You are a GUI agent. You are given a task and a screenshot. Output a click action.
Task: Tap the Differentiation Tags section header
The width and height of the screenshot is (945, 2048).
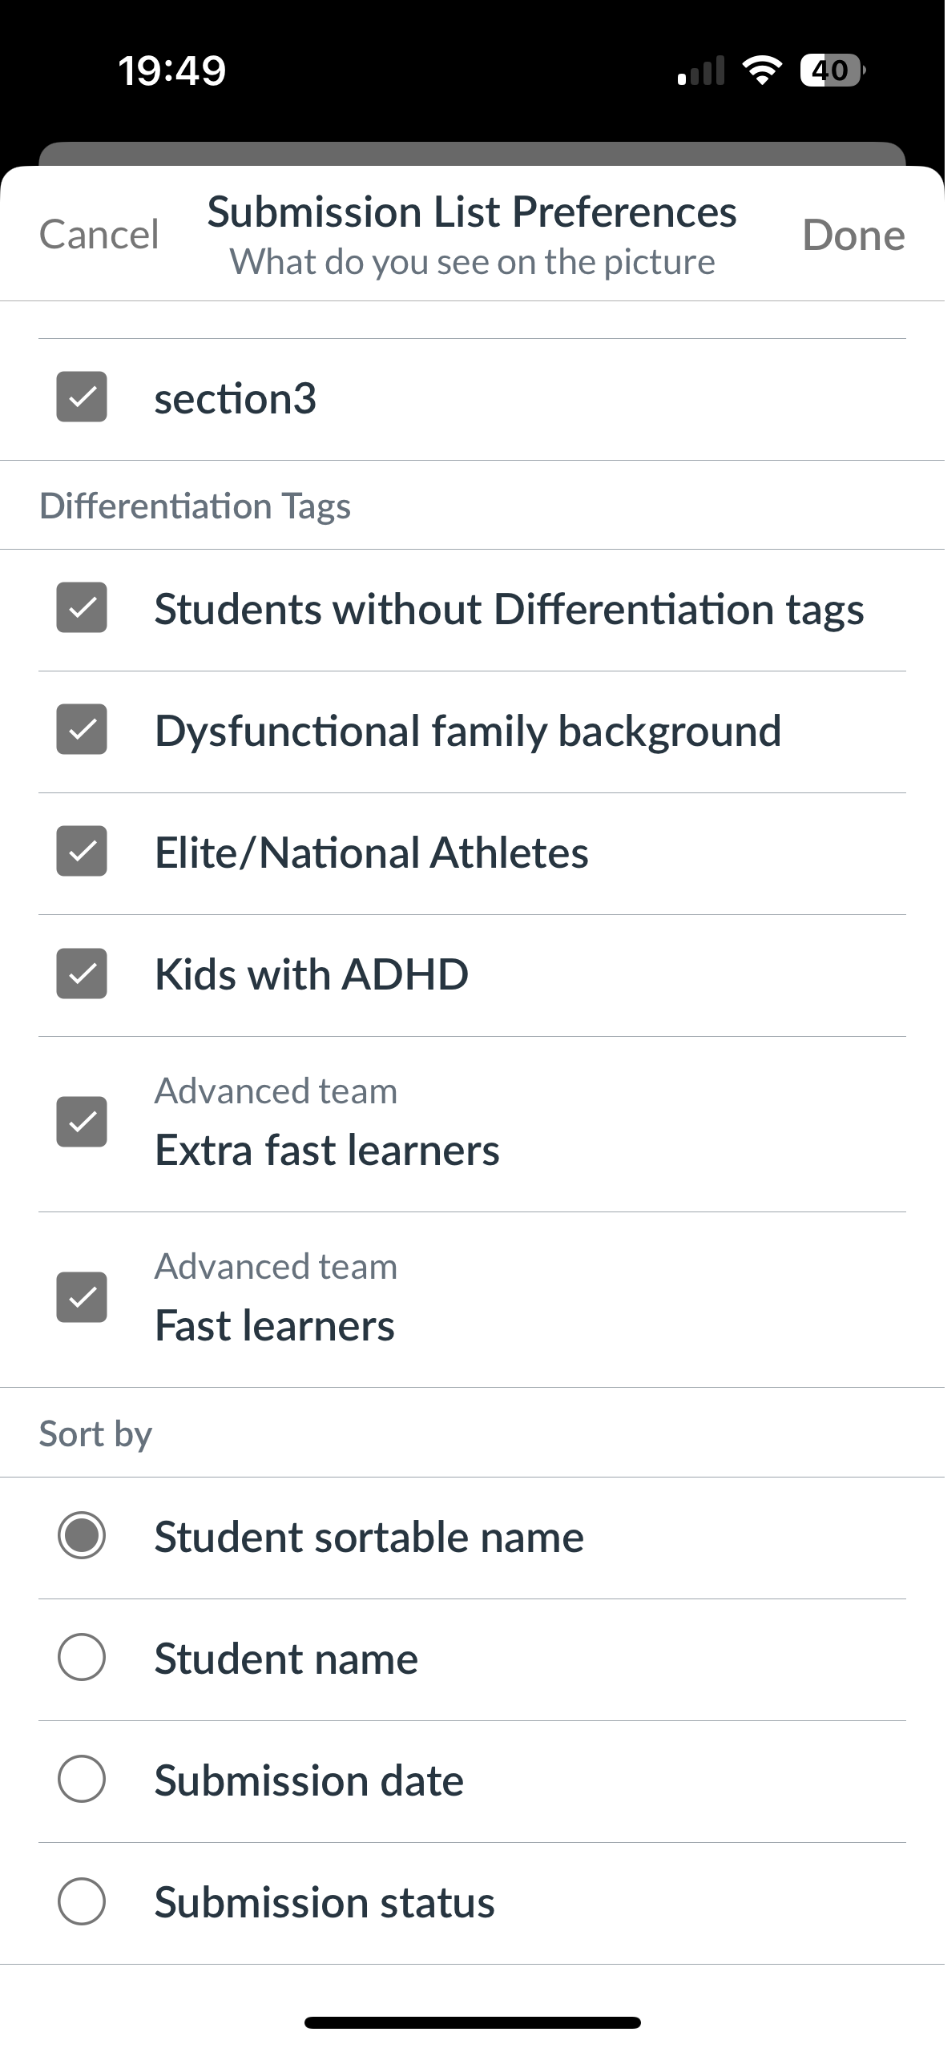click(x=195, y=506)
